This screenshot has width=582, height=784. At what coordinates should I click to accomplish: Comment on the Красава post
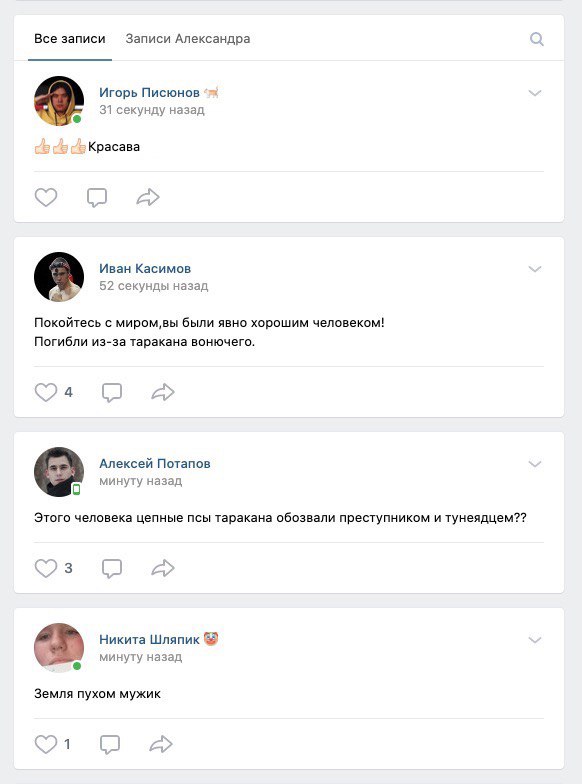[x=96, y=198]
